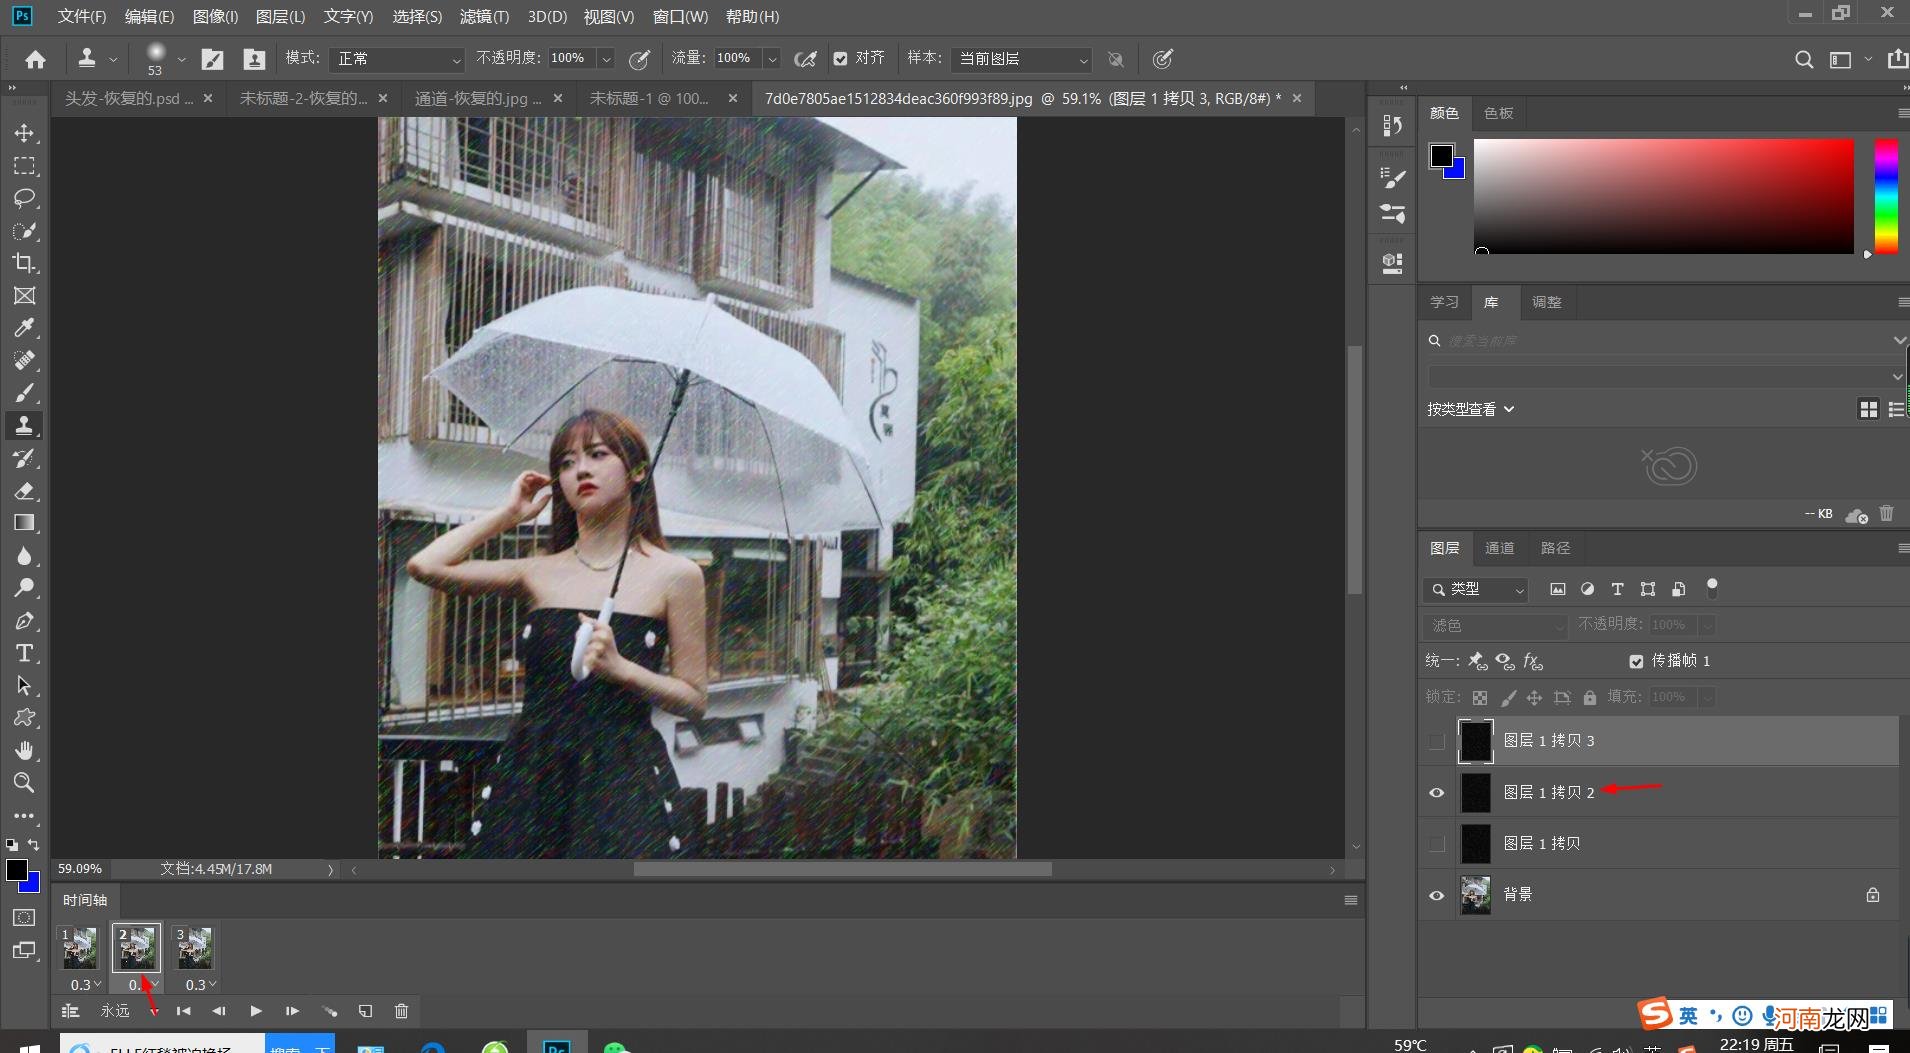
Task: Open the History panel icon
Action: (1392, 126)
